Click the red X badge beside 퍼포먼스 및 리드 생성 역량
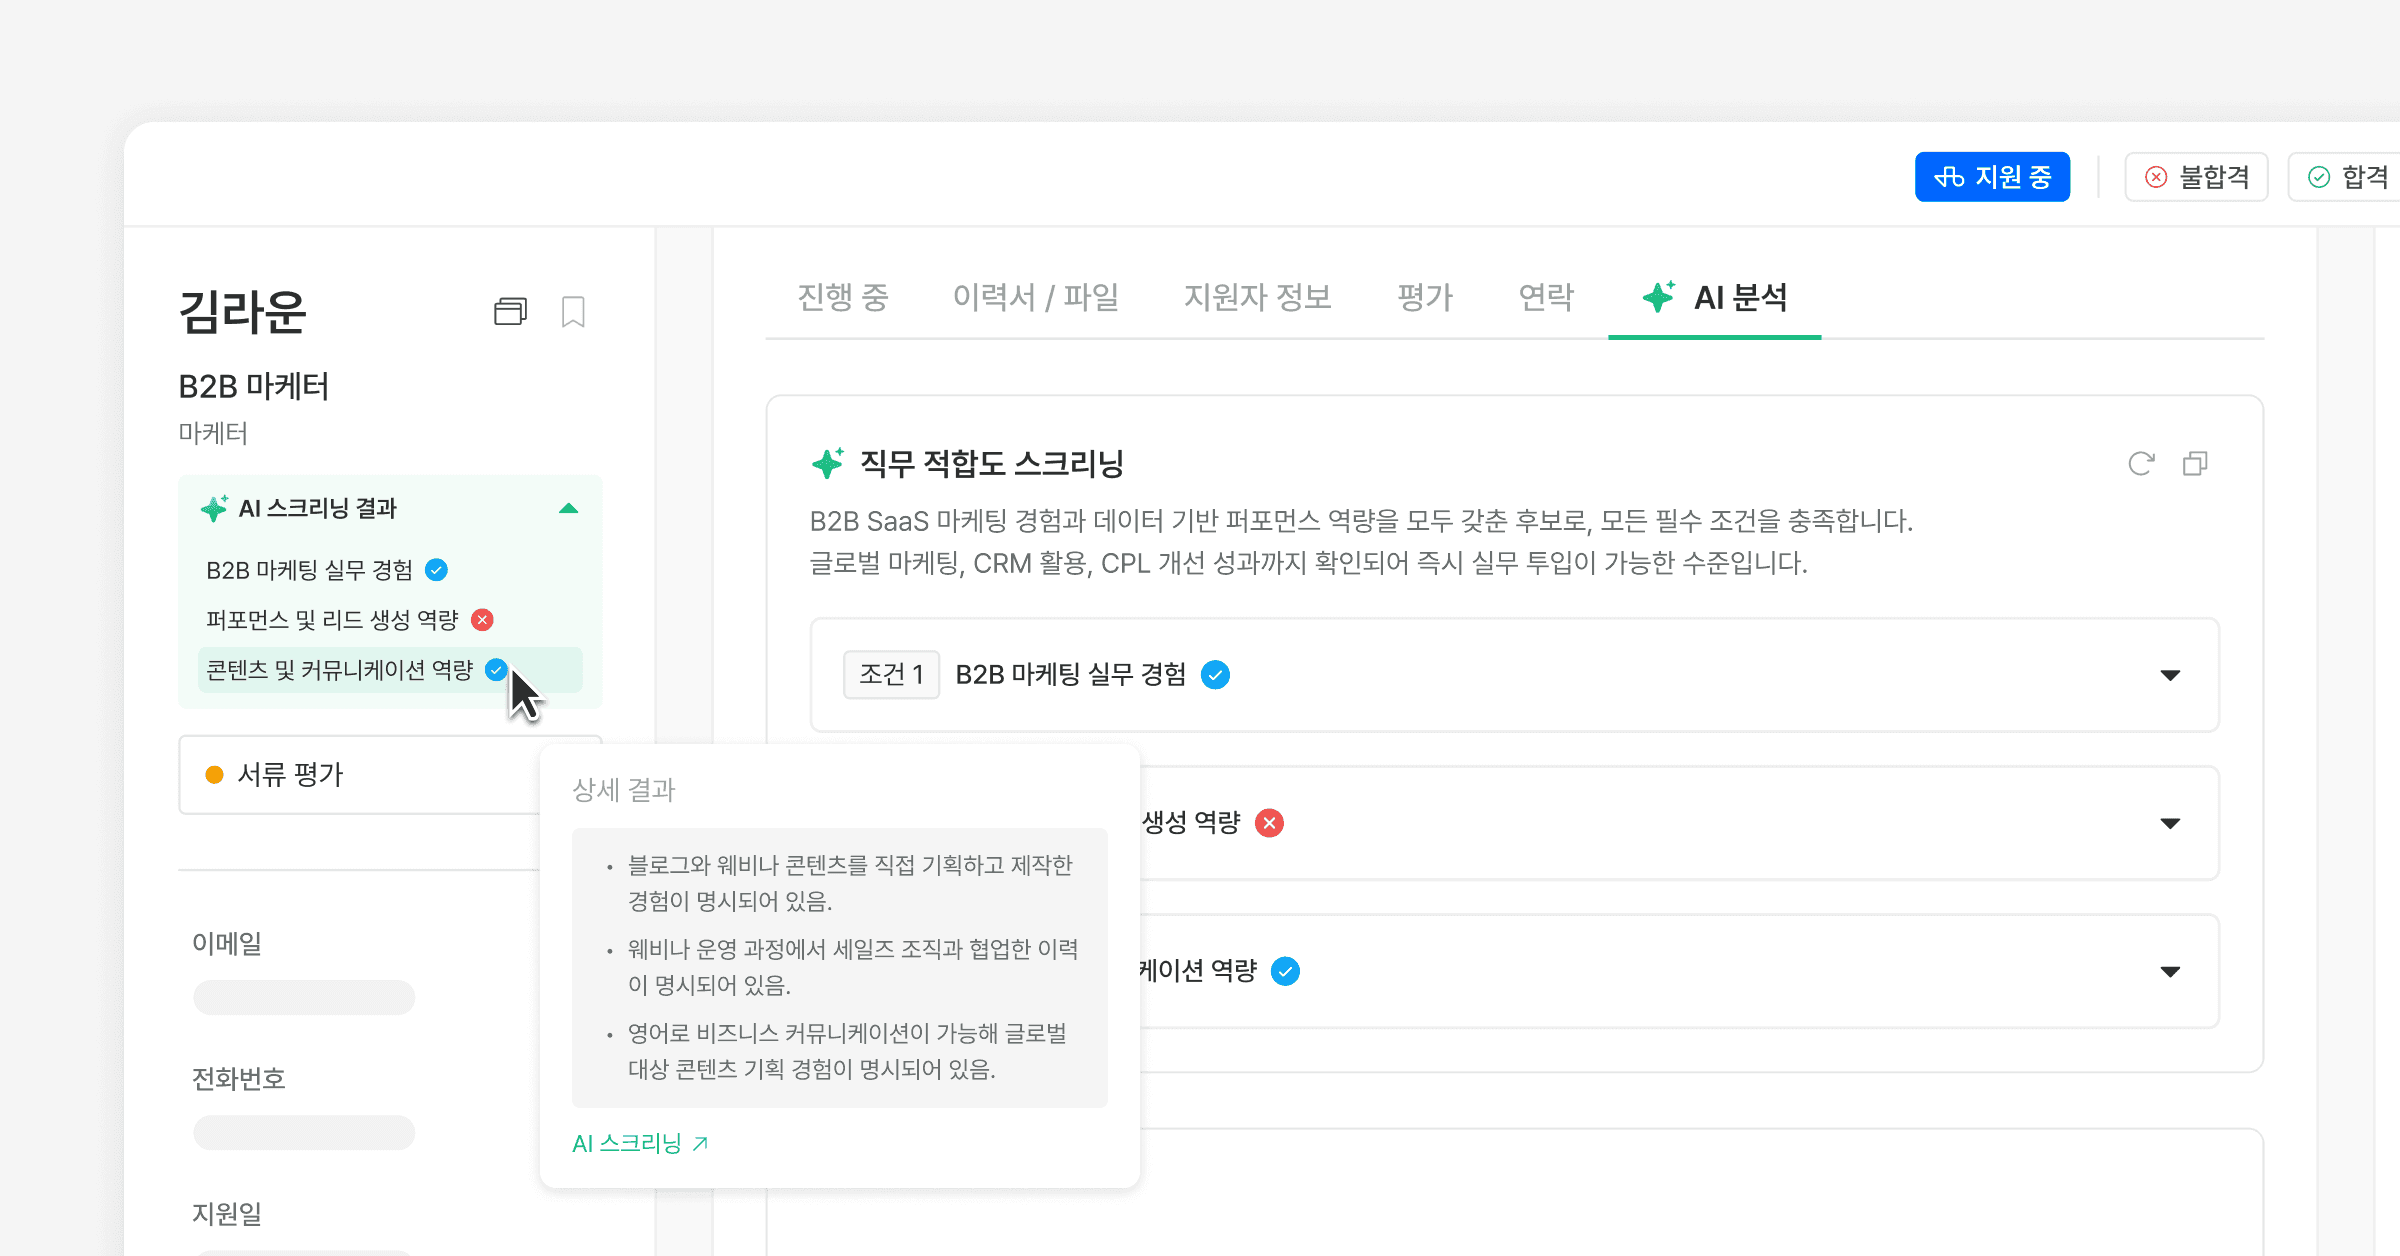Image resolution: width=2400 pixels, height=1256 pixels. click(481, 620)
